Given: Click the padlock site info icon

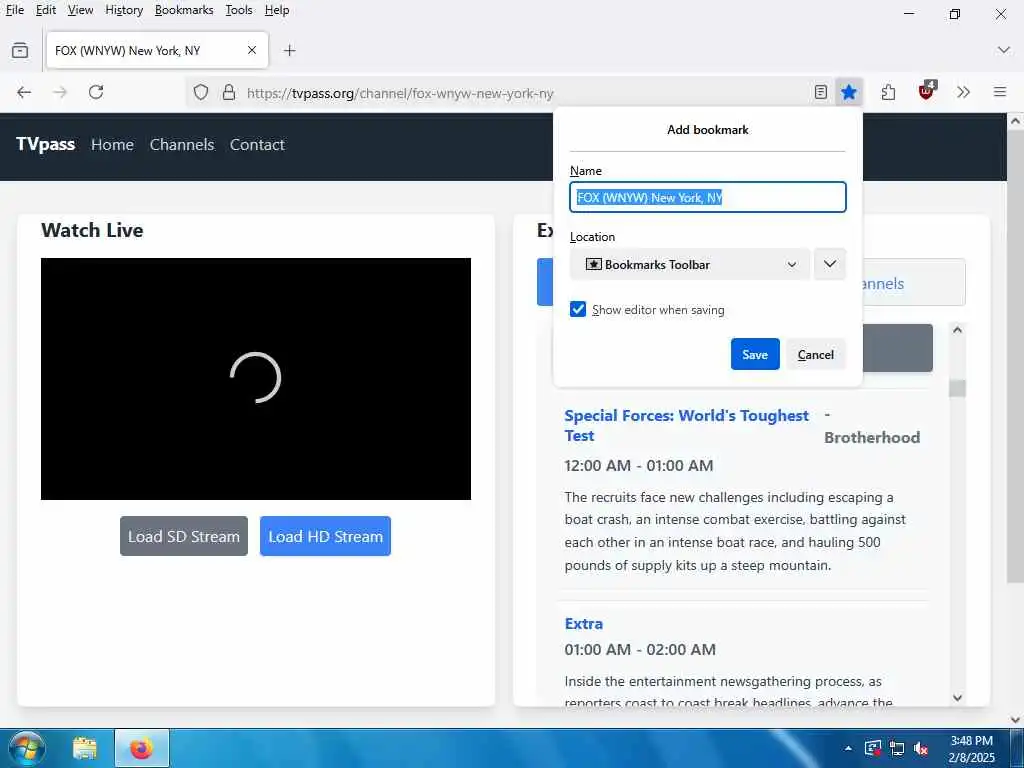Looking at the screenshot, I should tap(229, 92).
